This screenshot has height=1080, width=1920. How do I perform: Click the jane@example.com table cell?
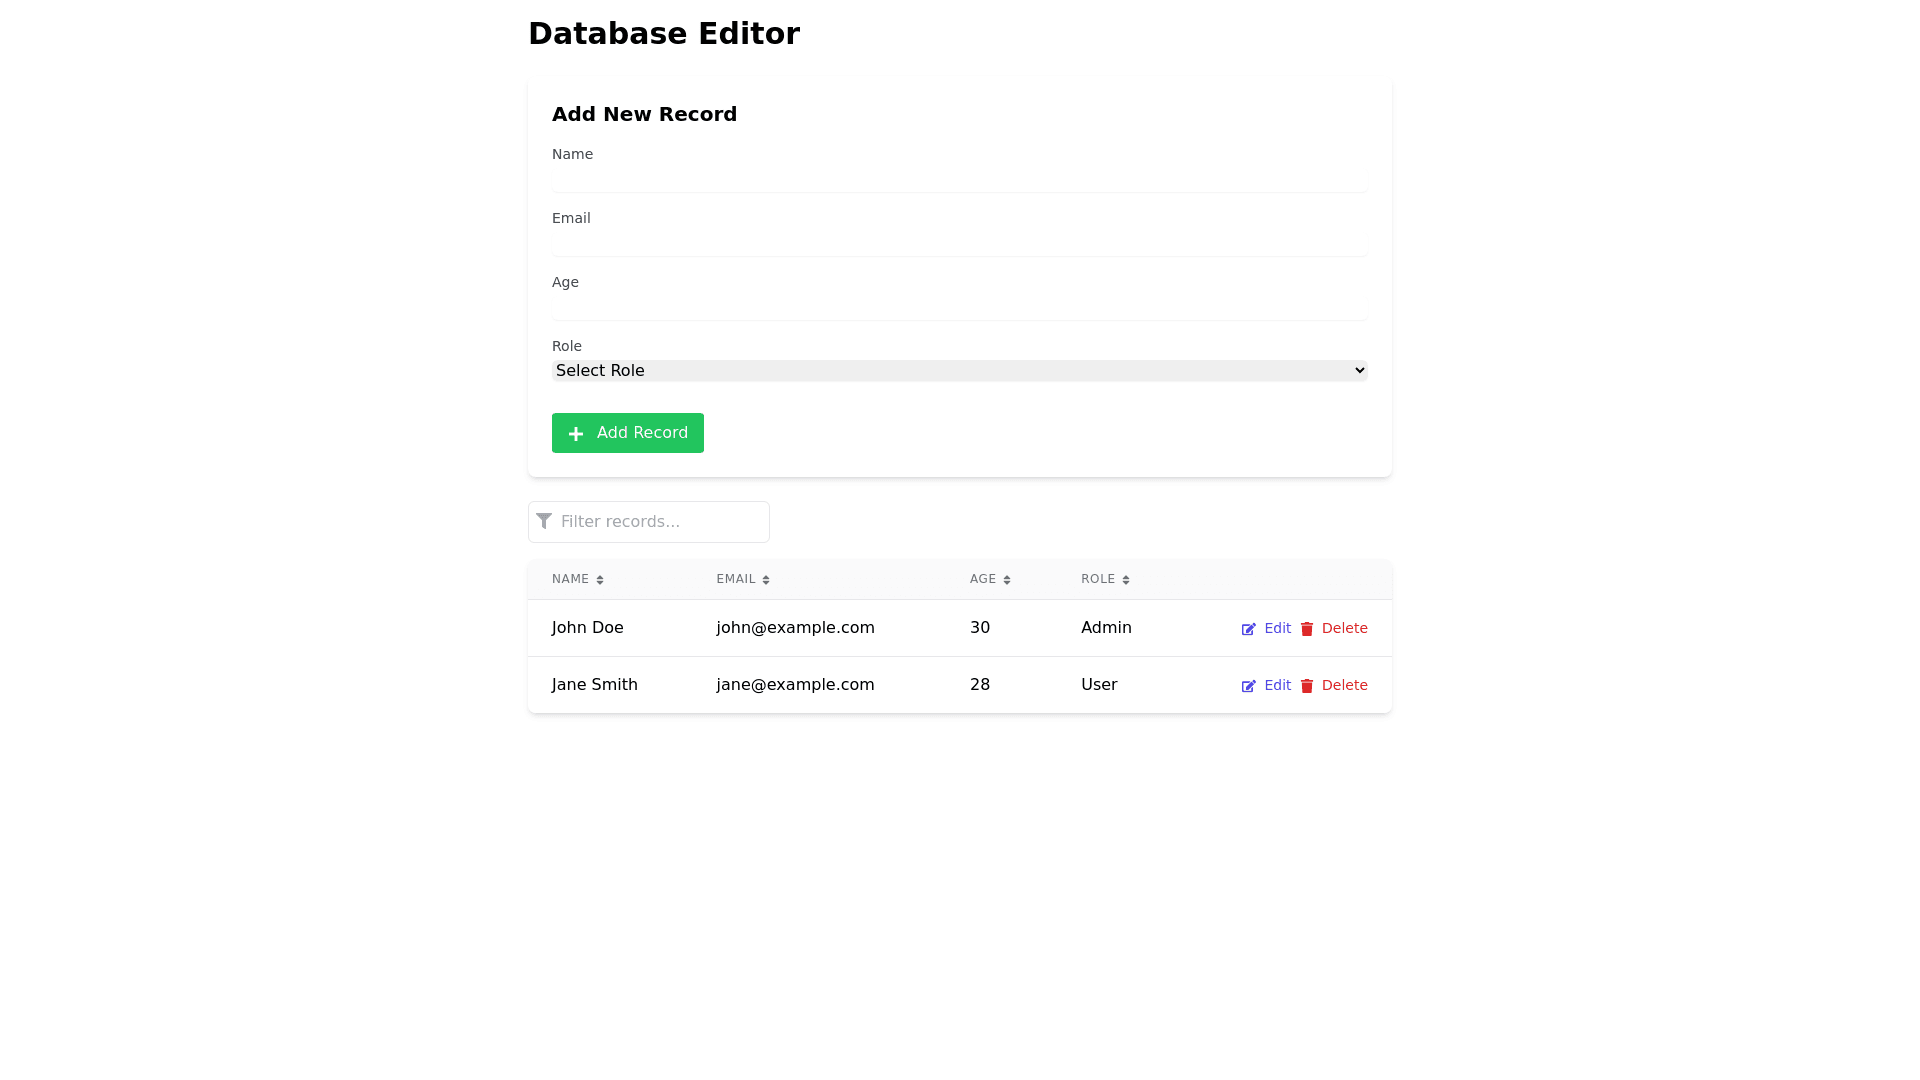pyautogui.click(x=795, y=685)
